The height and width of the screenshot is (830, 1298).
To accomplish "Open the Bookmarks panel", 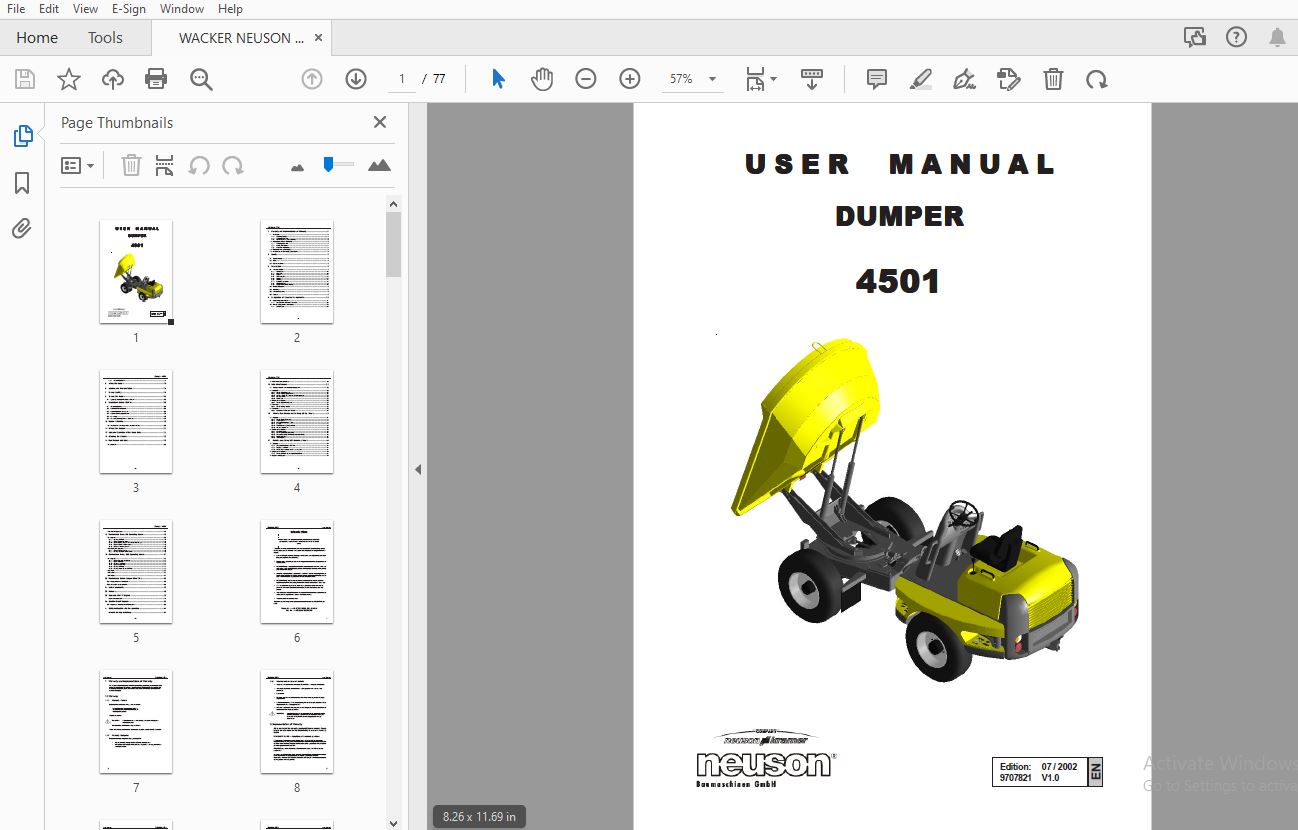I will pos(22,183).
